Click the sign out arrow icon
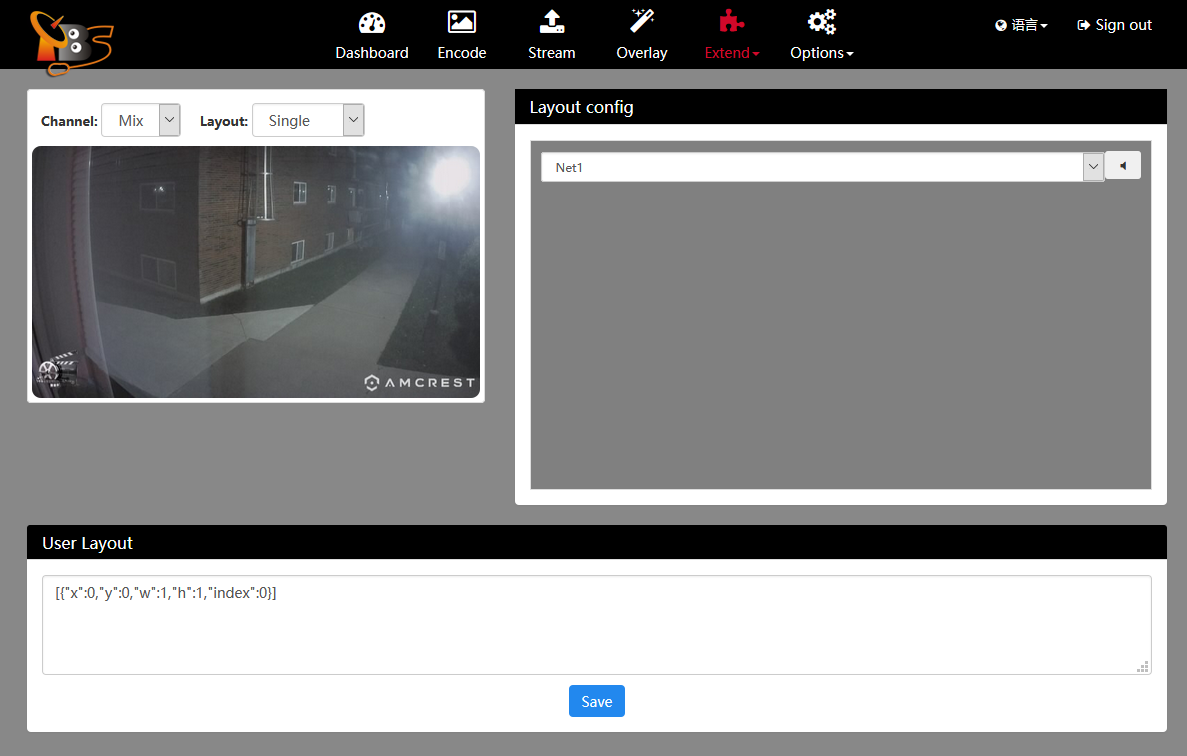The width and height of the screenshot is (1187, 756). 1083,26
